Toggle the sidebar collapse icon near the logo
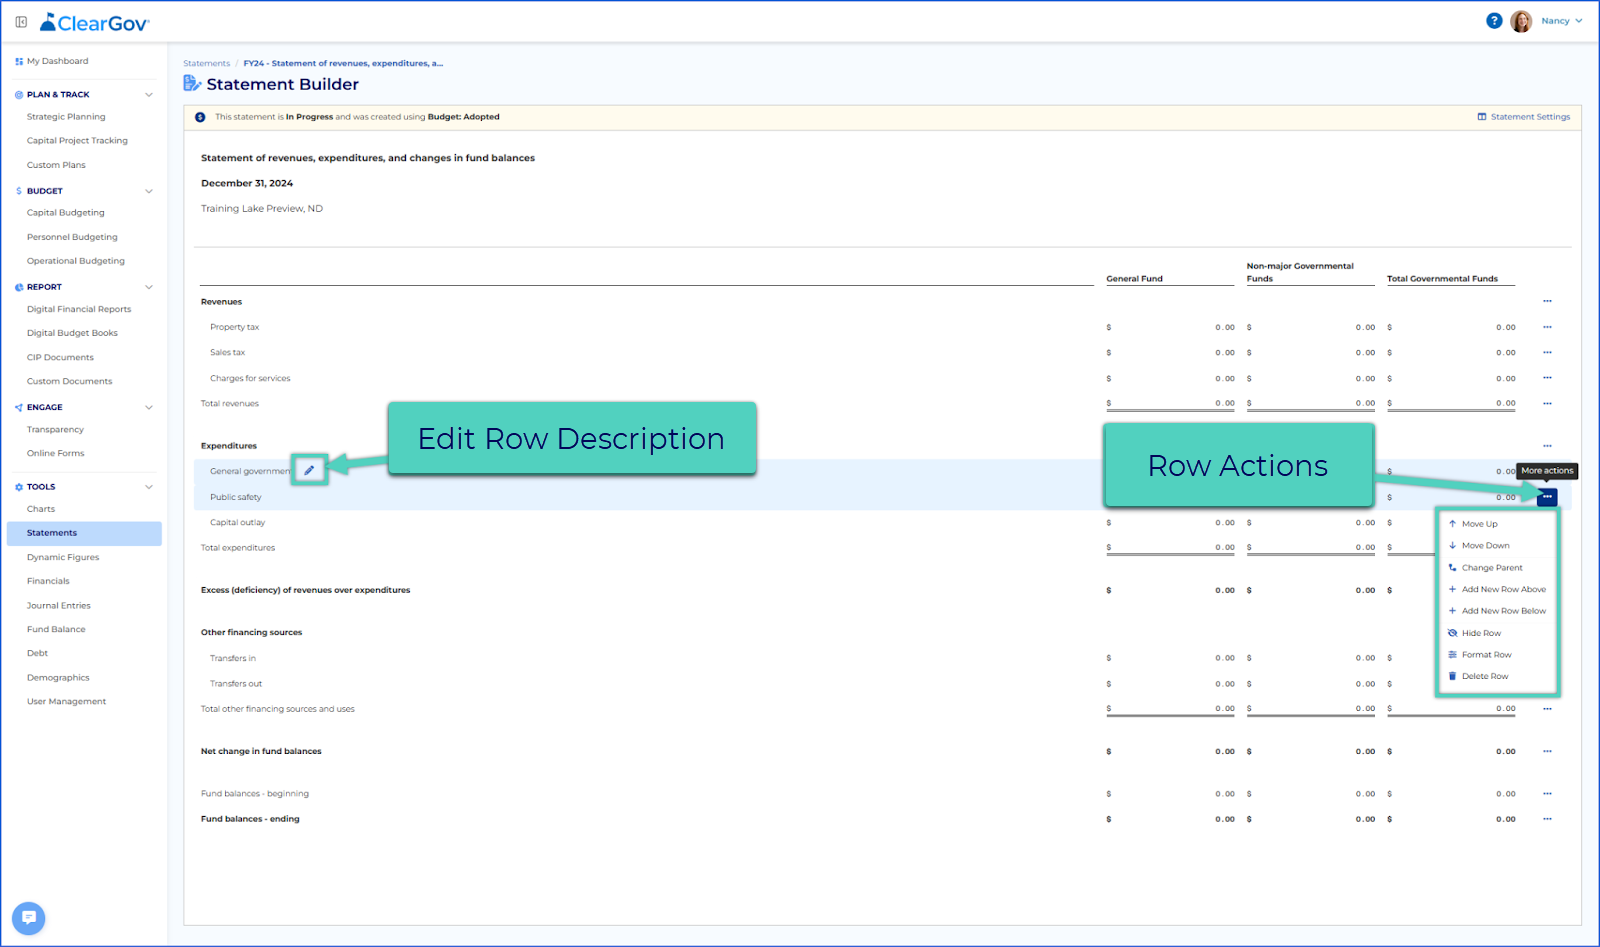 coord(21,21)
